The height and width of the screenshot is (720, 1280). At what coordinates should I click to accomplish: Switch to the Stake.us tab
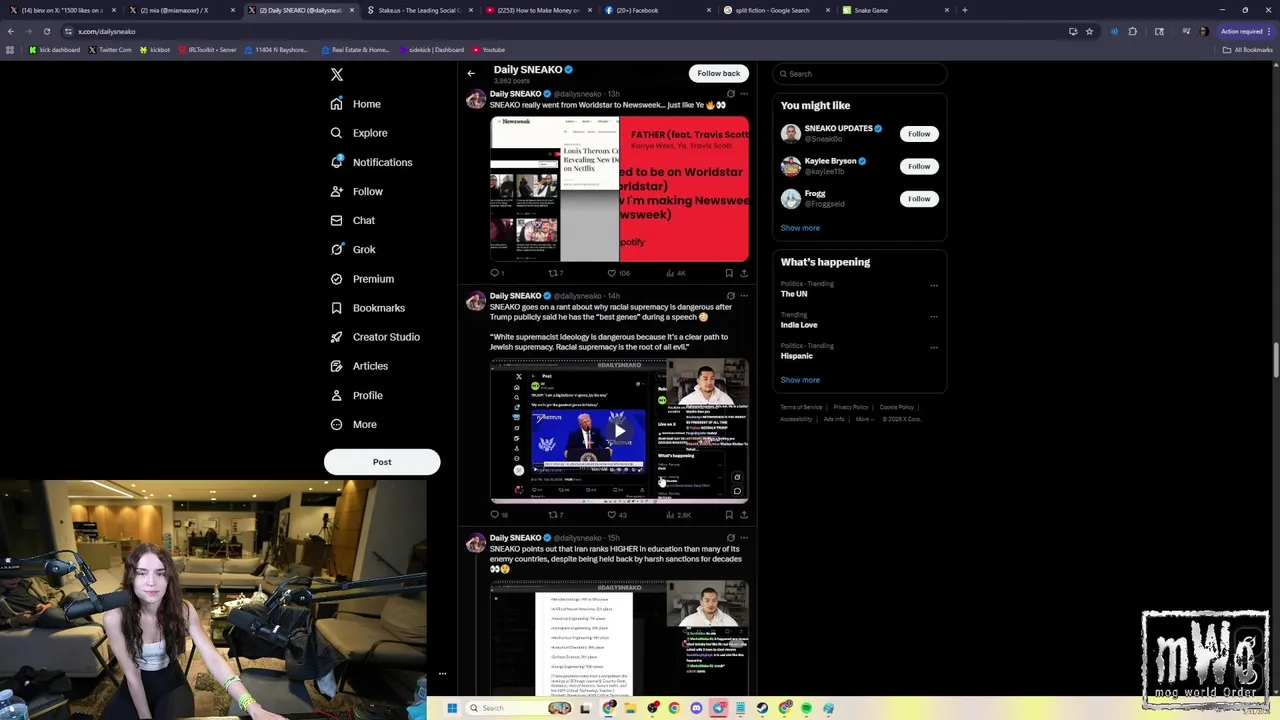[419, 10]
